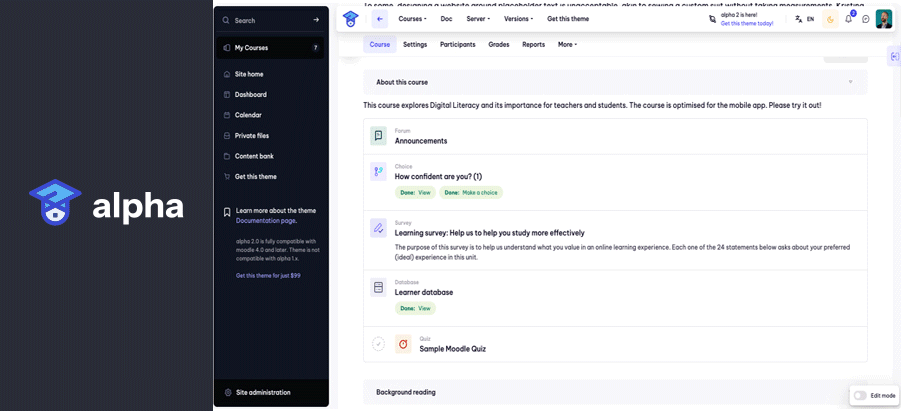Image resolution: width=901 pixels, height=411 pixels.
Task: Click the Learner database icon
Action: 378,287
